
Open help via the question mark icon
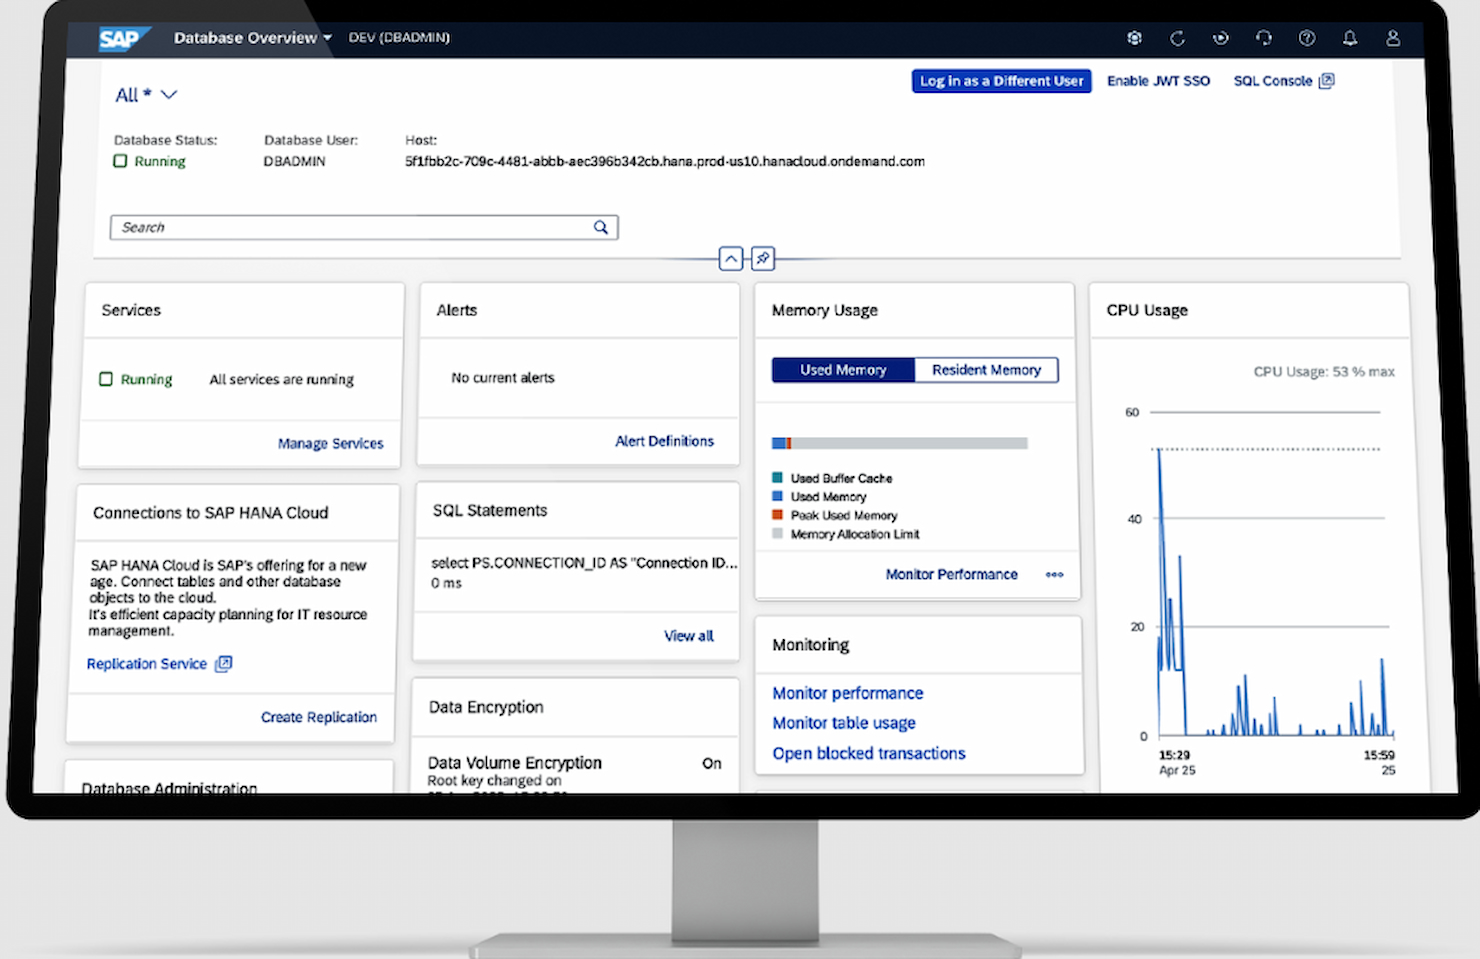point(1306,38)
